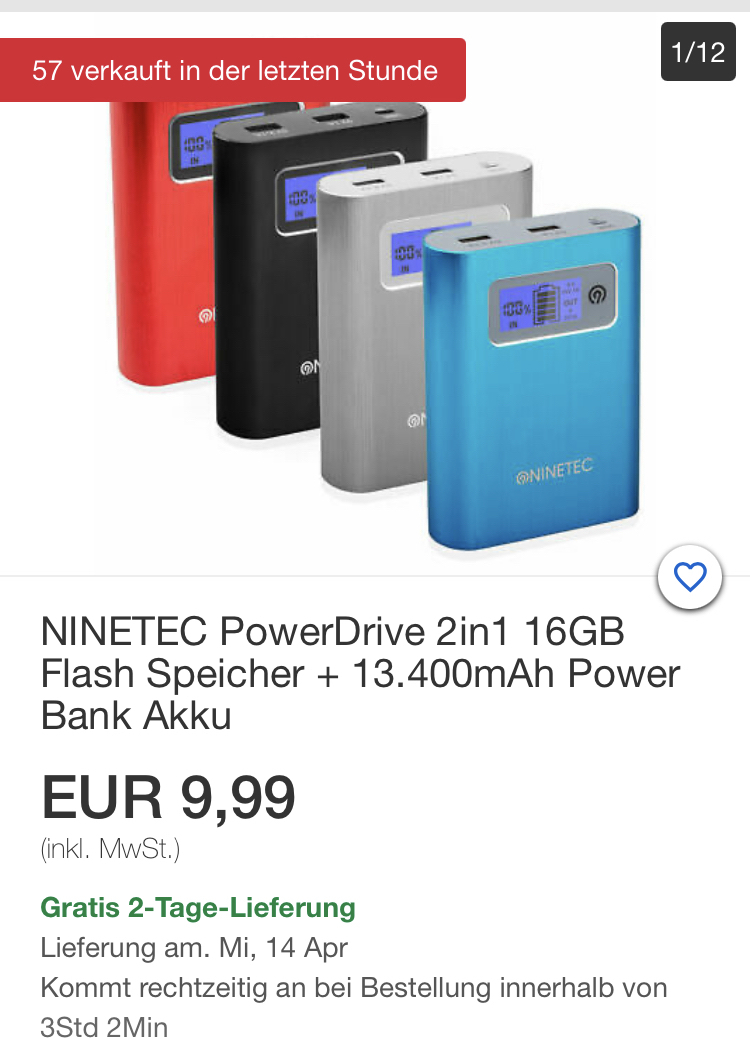Tap the red '57 verkauft' sales banner
Screen dimensions: 750x1061
233,70
